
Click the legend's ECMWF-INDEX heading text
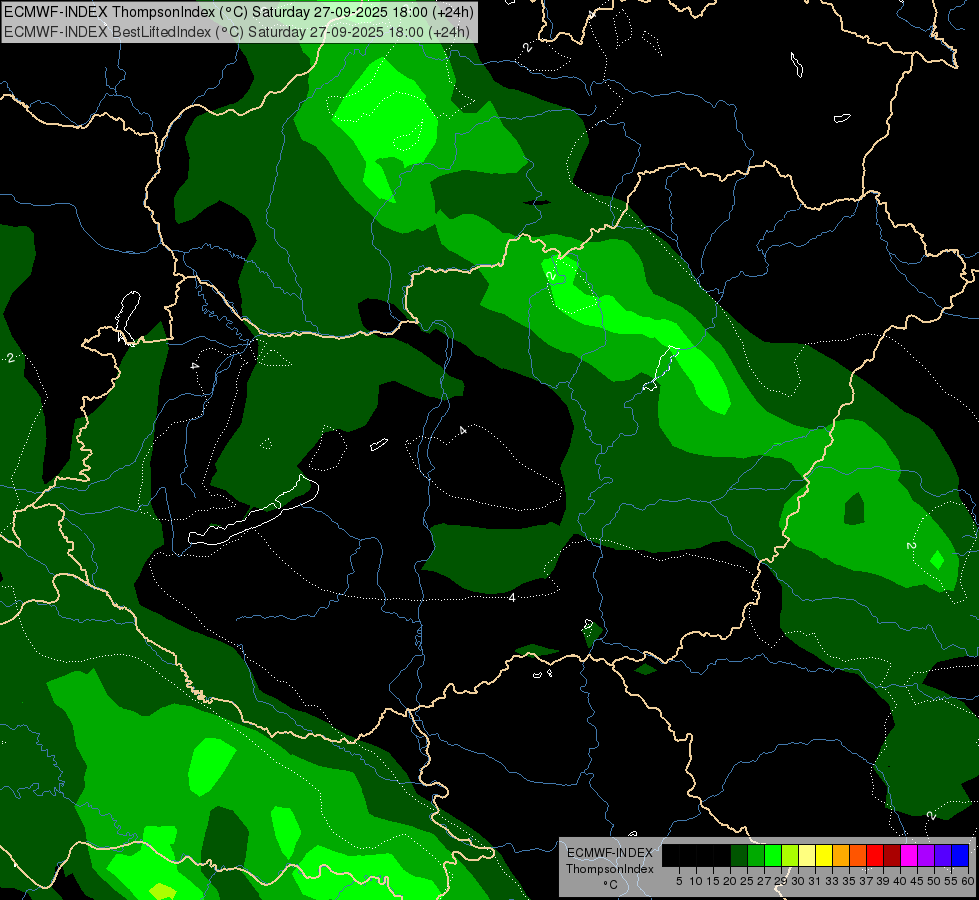(x=609, y=853)
